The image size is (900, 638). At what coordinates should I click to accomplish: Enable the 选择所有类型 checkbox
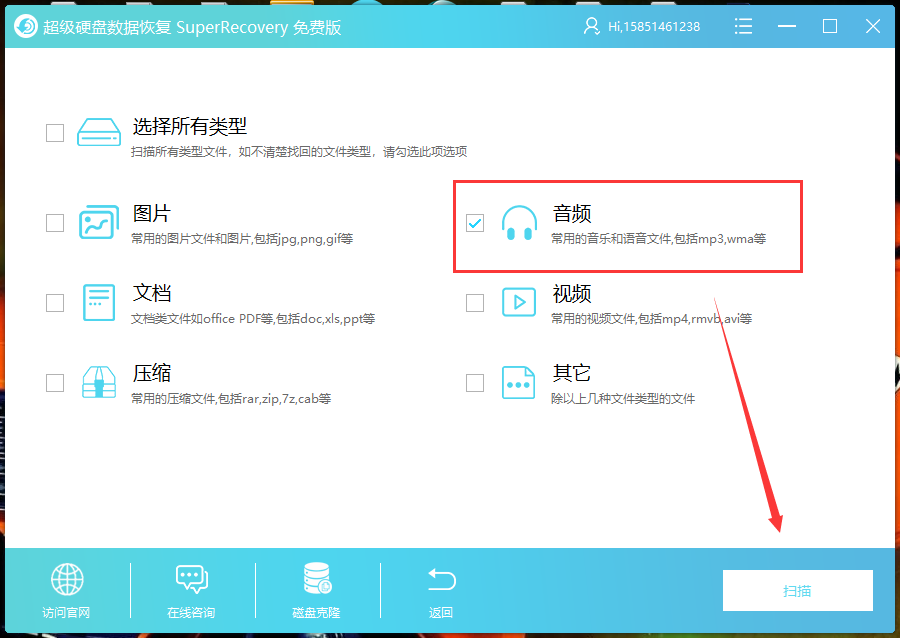pyautogui.click(x=55, y=133)
